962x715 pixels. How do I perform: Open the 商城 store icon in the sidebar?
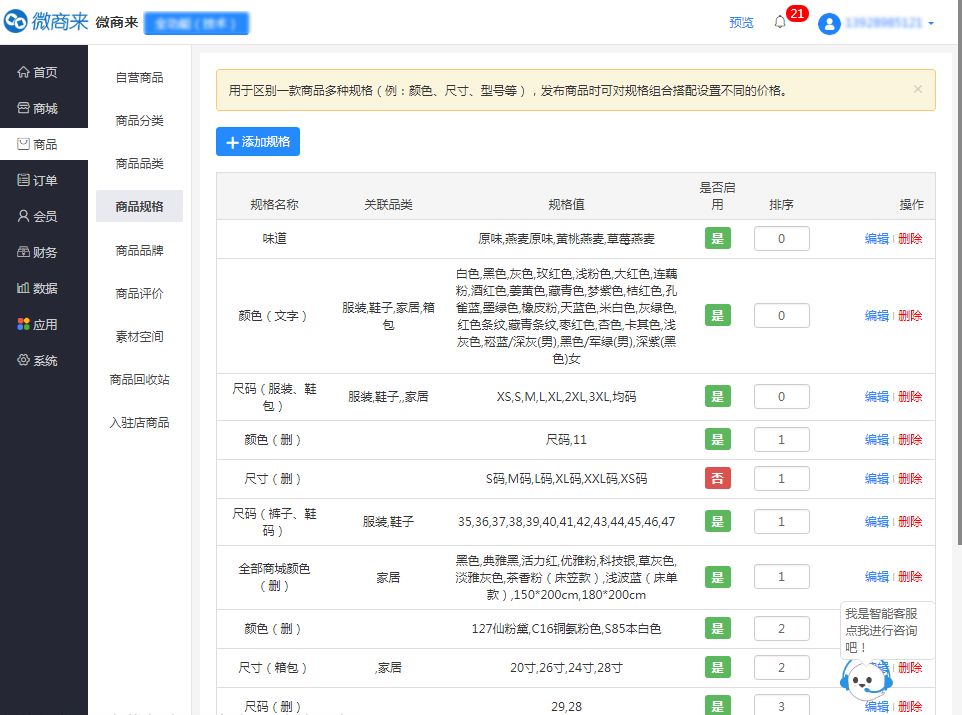(x=23, y=108)
